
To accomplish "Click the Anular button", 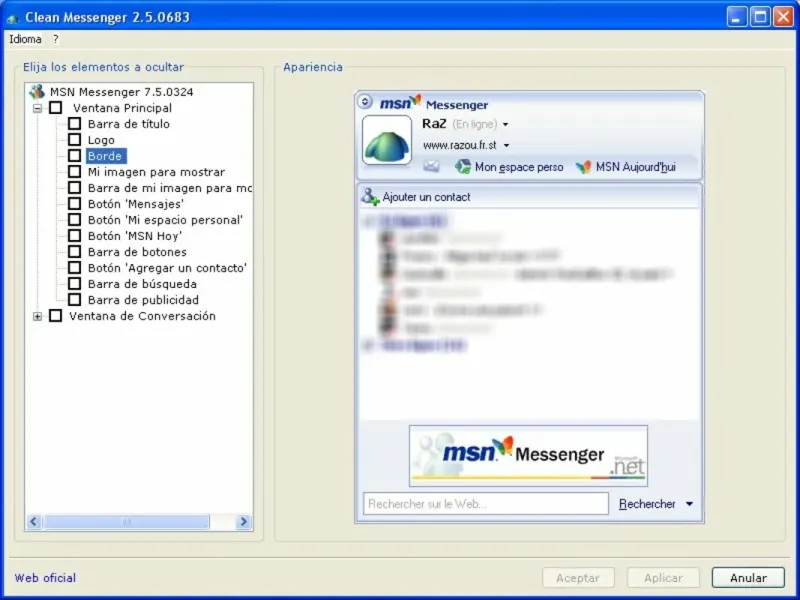I will [748, 578].
